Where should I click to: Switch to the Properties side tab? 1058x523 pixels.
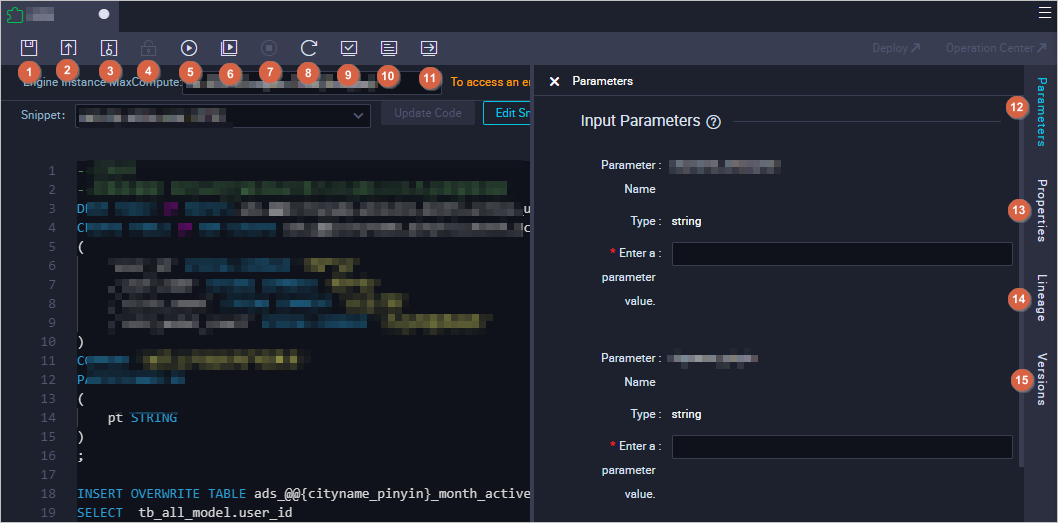pyautogui.click(x=1041, y=211)
